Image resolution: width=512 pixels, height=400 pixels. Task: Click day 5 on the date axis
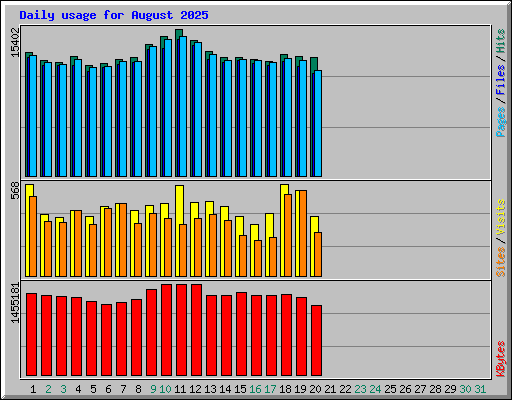coord(93,389)
